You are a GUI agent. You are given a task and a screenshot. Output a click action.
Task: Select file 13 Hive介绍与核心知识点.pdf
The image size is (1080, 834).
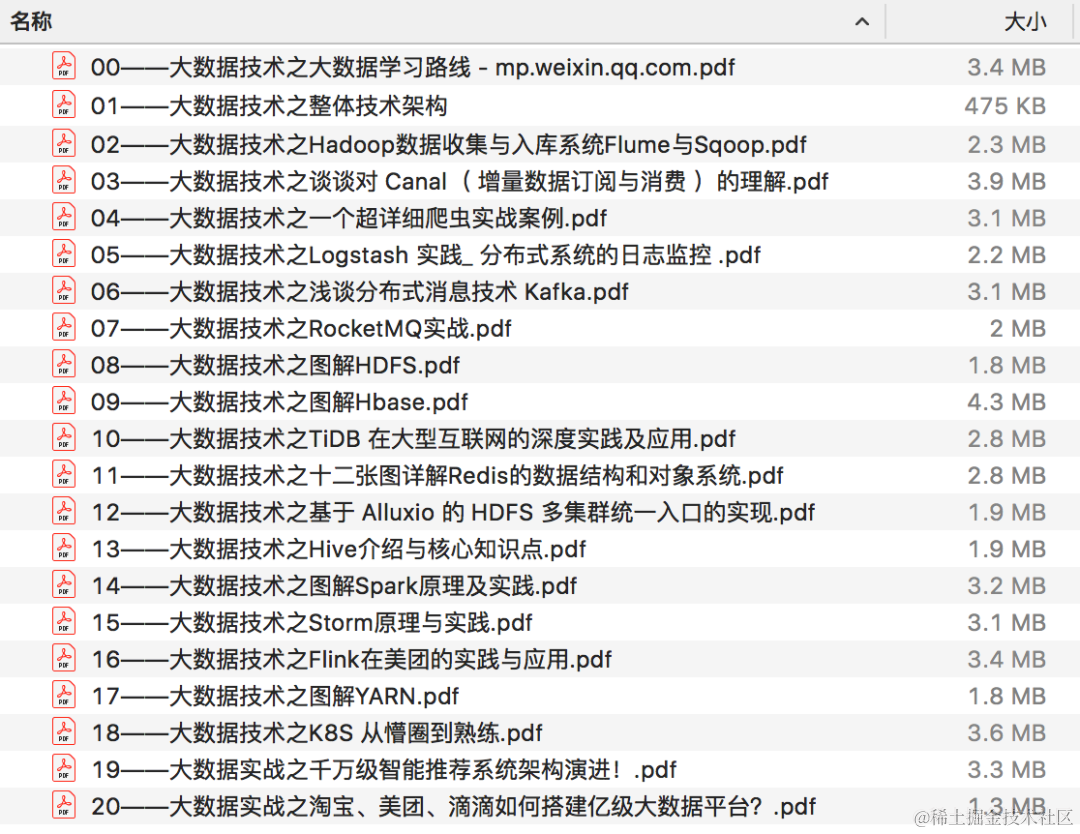pos(338,550)
